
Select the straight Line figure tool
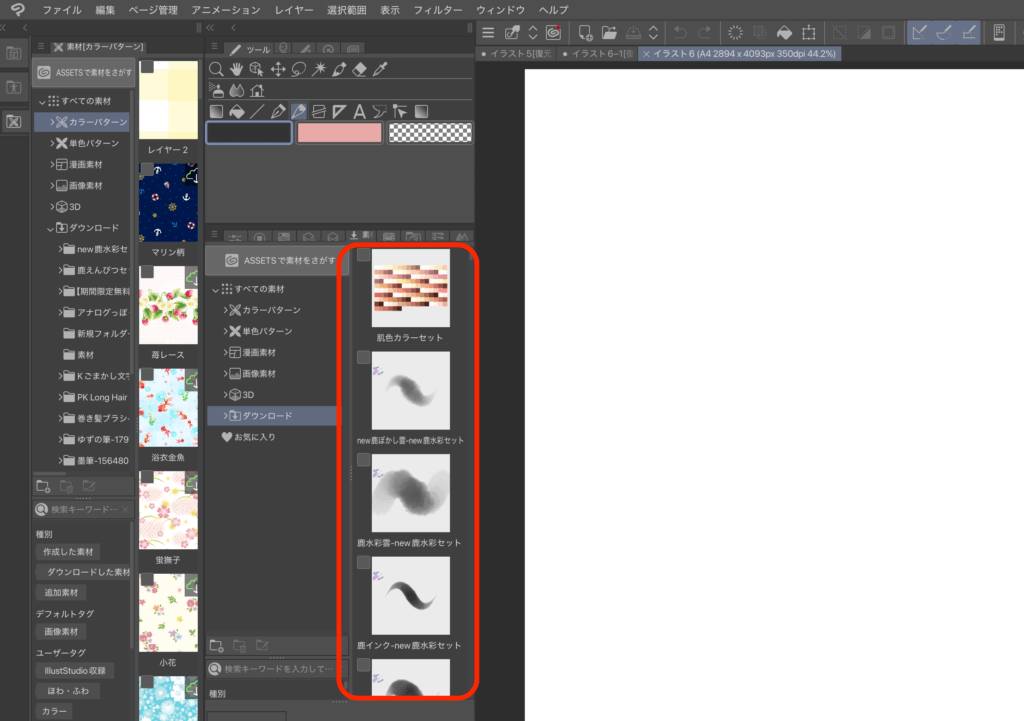(x=257, y=112)
